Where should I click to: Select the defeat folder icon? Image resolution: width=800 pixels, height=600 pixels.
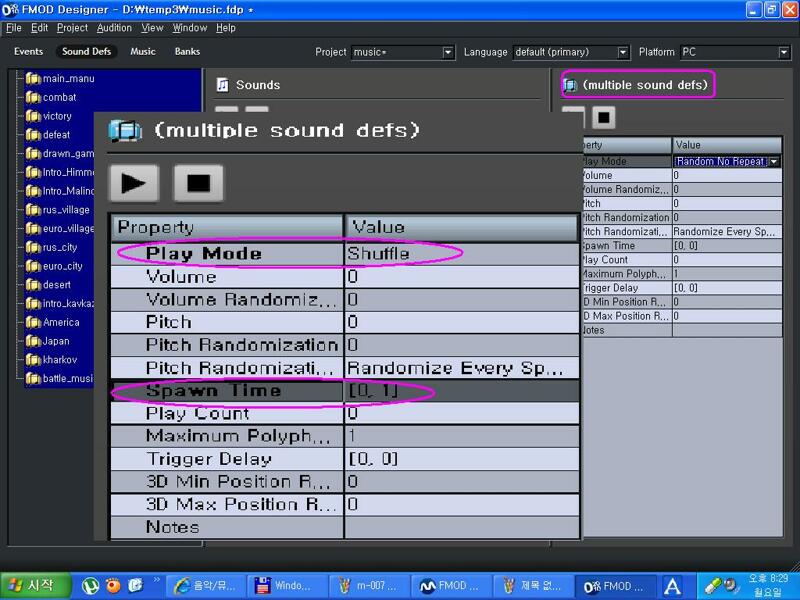33,135
